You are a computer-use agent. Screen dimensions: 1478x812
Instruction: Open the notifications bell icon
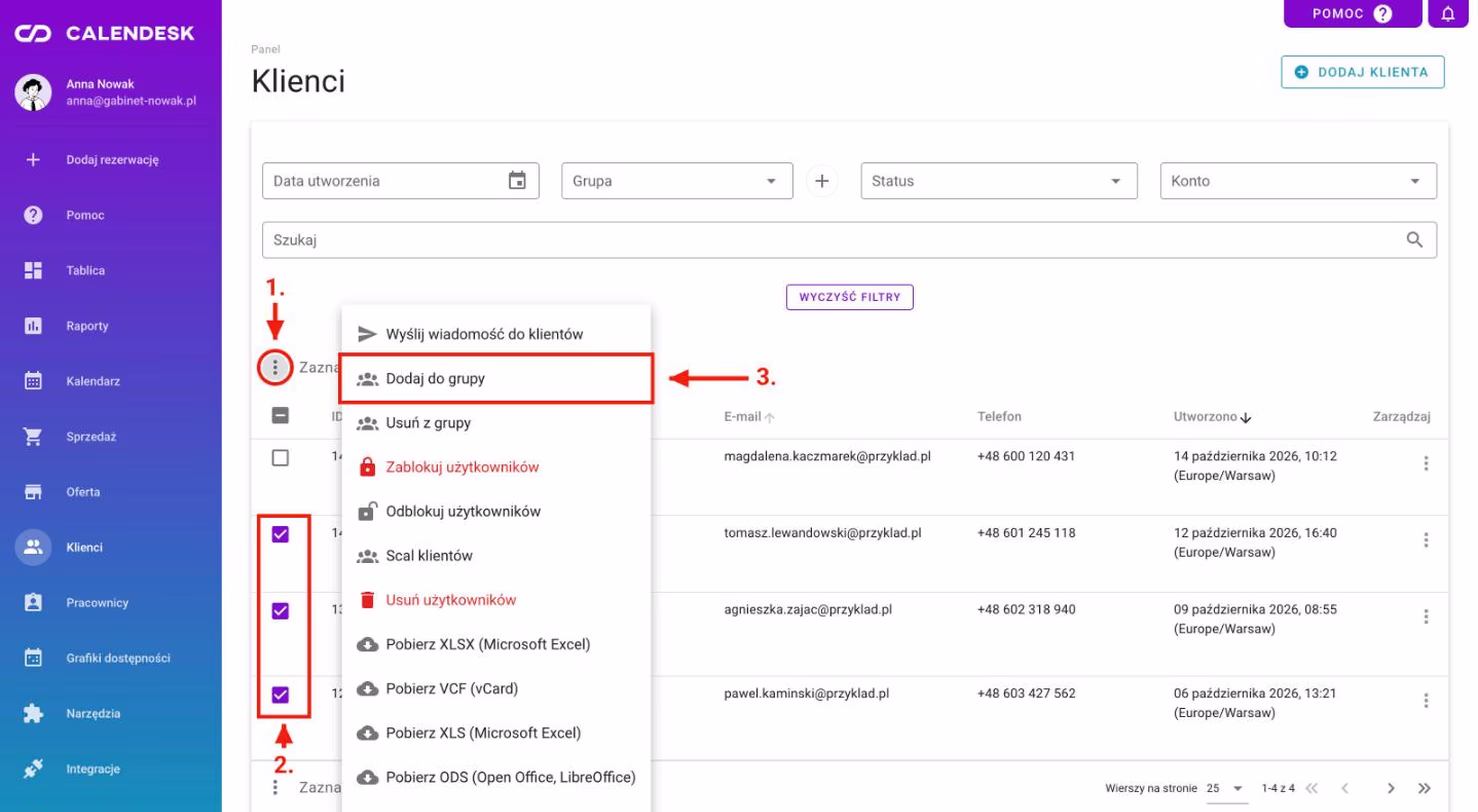1447,14
